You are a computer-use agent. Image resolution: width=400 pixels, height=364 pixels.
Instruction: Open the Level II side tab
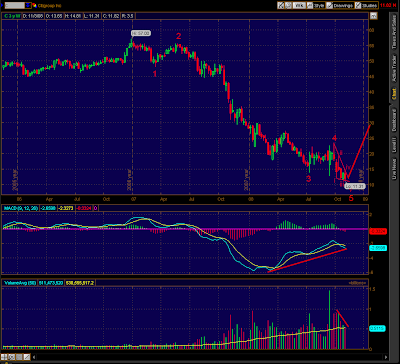pos(394,144)
